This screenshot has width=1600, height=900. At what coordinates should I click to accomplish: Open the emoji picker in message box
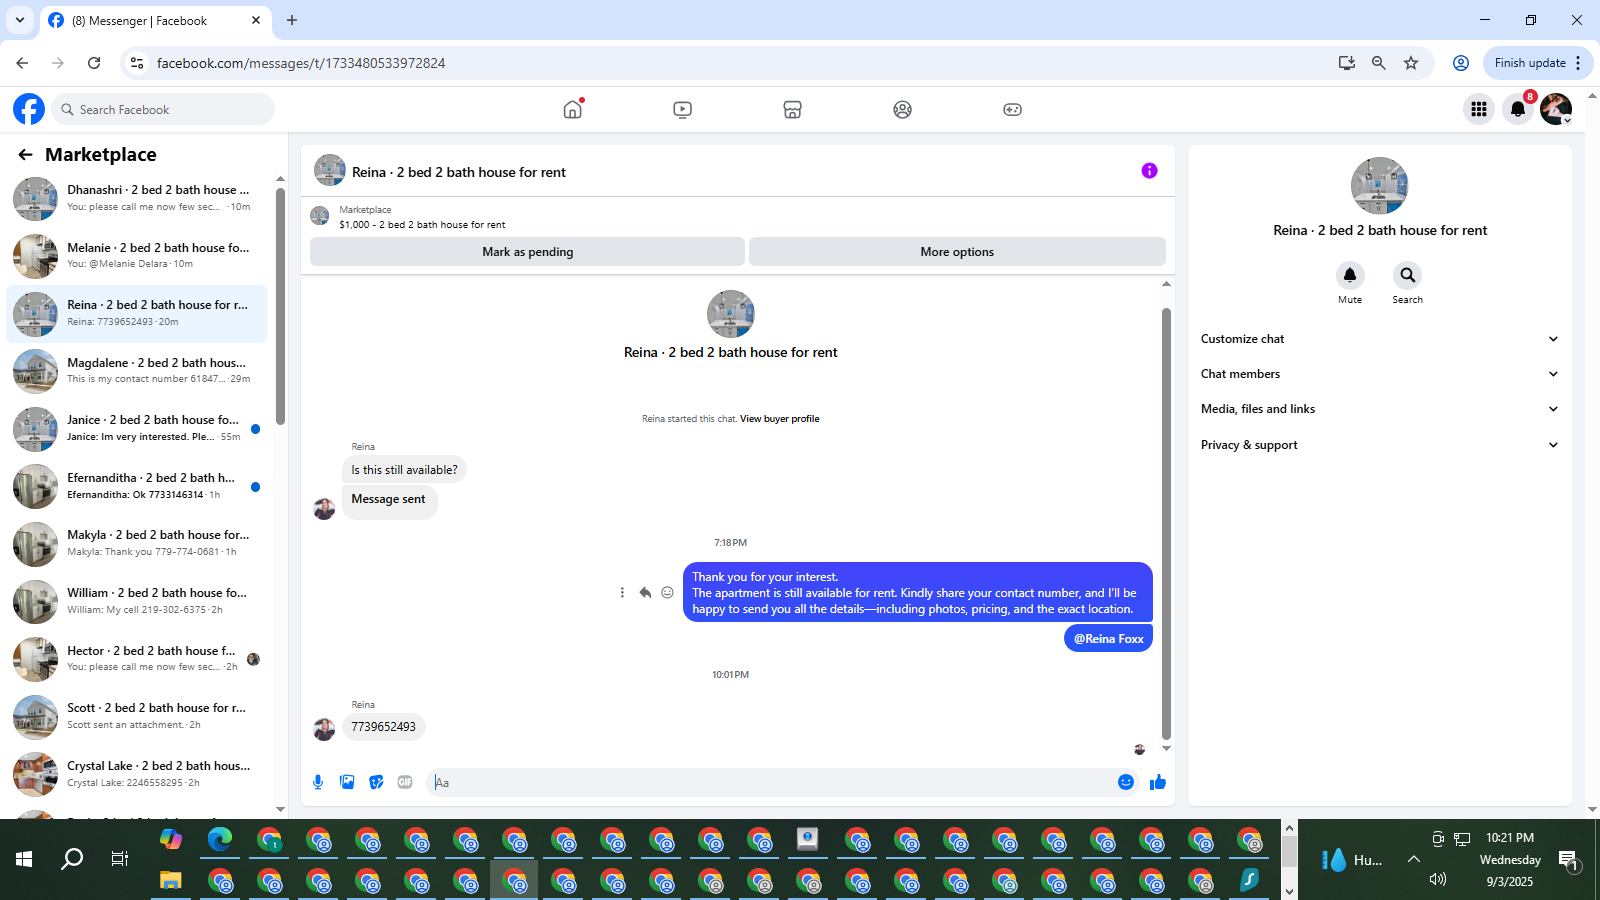[x=1126, y=782]
